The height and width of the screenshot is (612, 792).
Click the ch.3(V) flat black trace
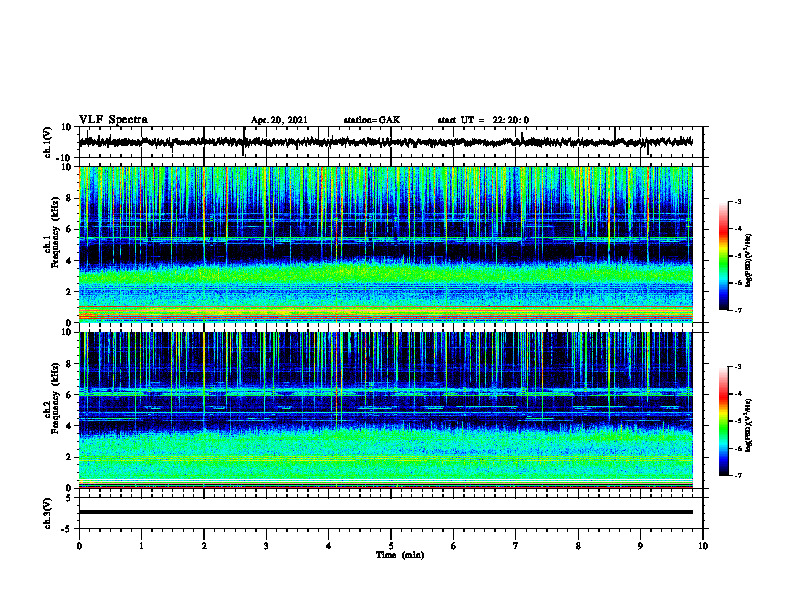386,512
